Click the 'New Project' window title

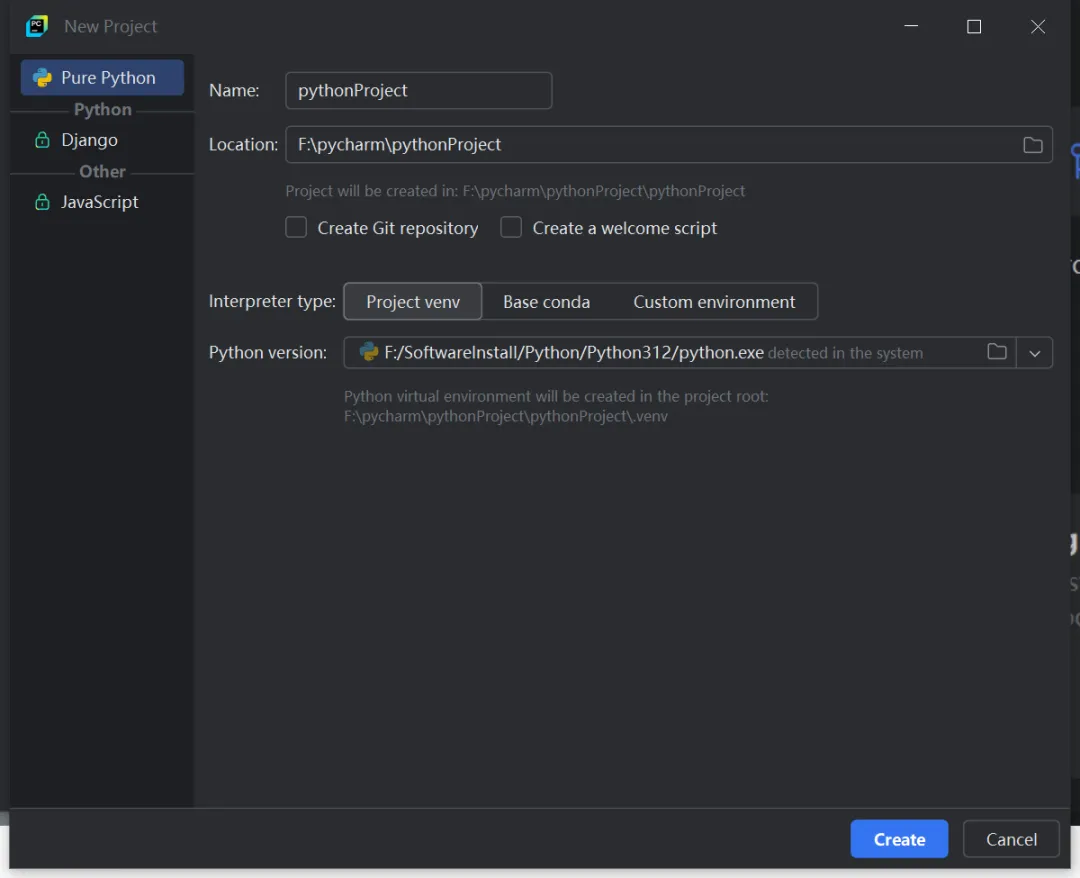(x=110, y=26)
